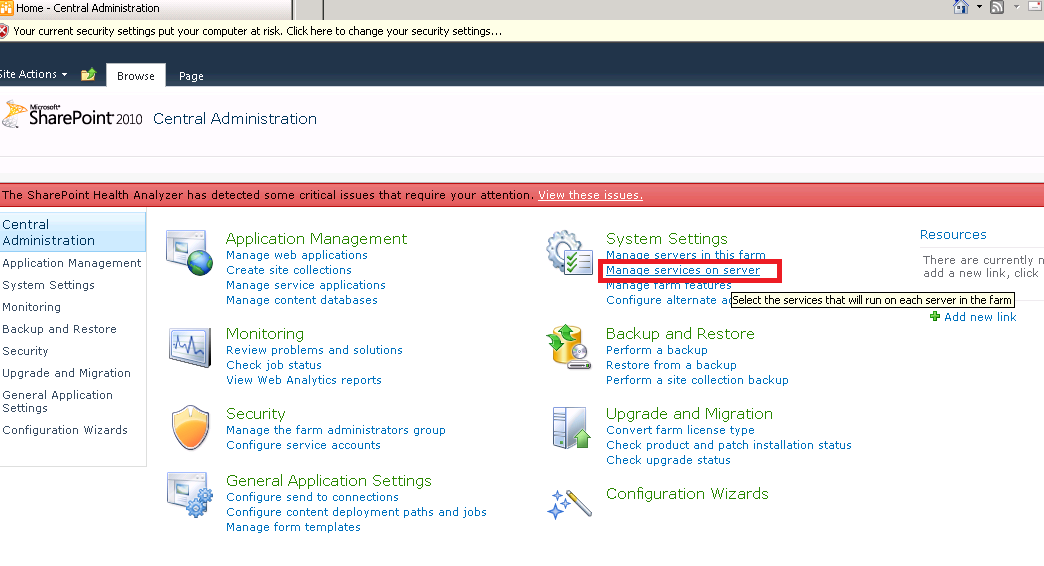Switch to the Browse ribbon tab

point(136,76)
